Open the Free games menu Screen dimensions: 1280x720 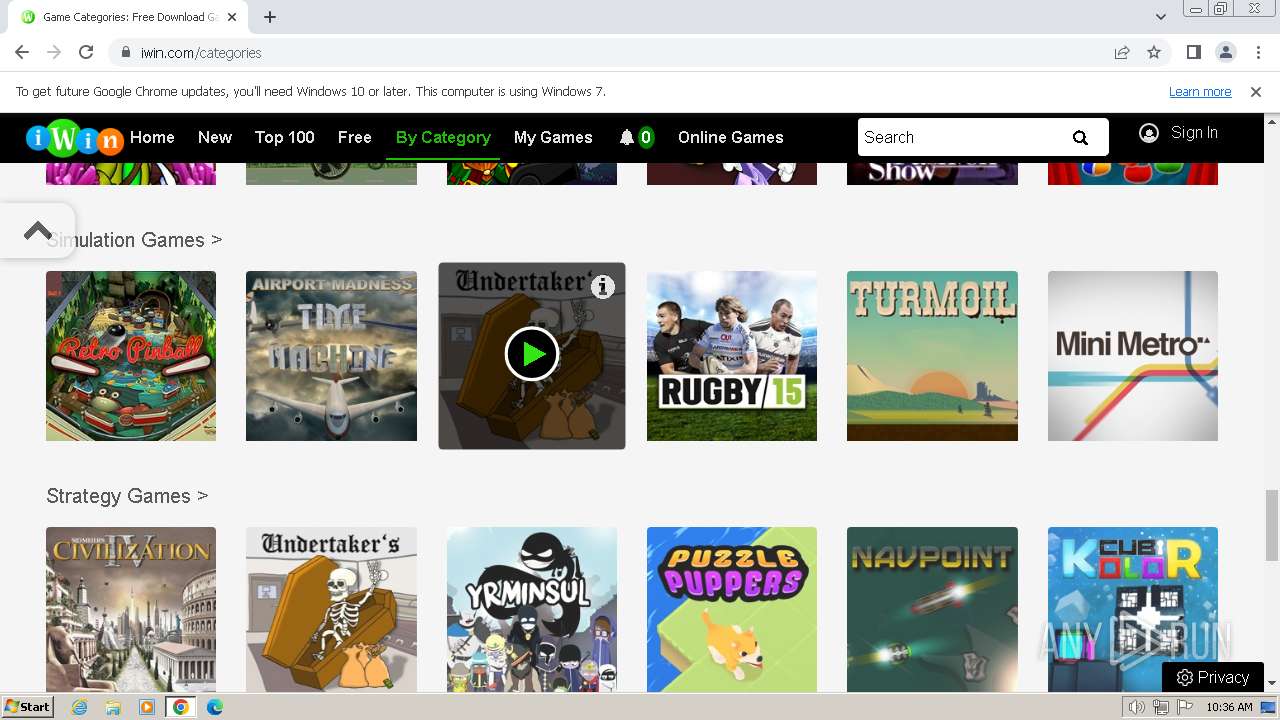(x=355, y=138)
